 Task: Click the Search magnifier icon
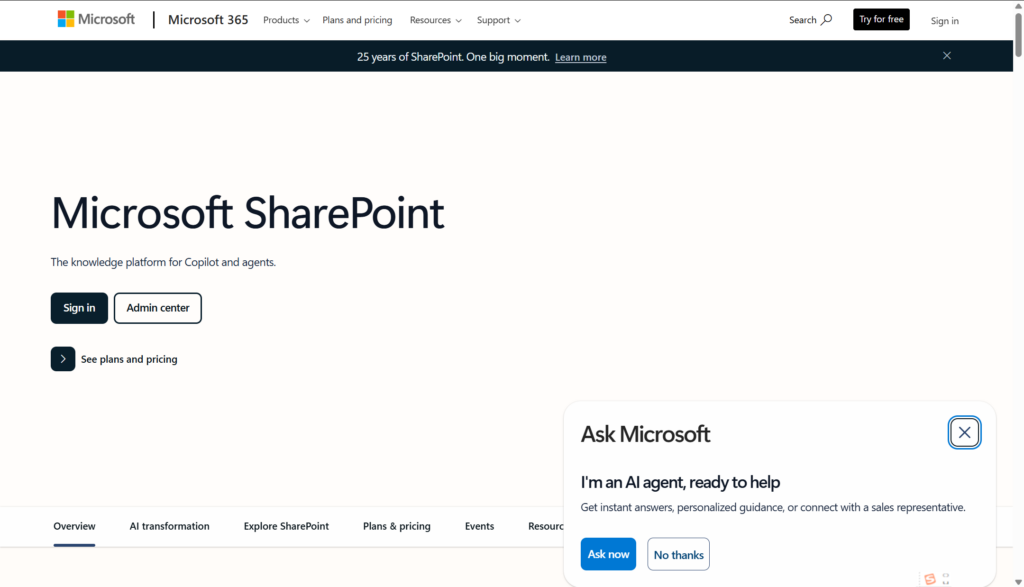[826, 19]
